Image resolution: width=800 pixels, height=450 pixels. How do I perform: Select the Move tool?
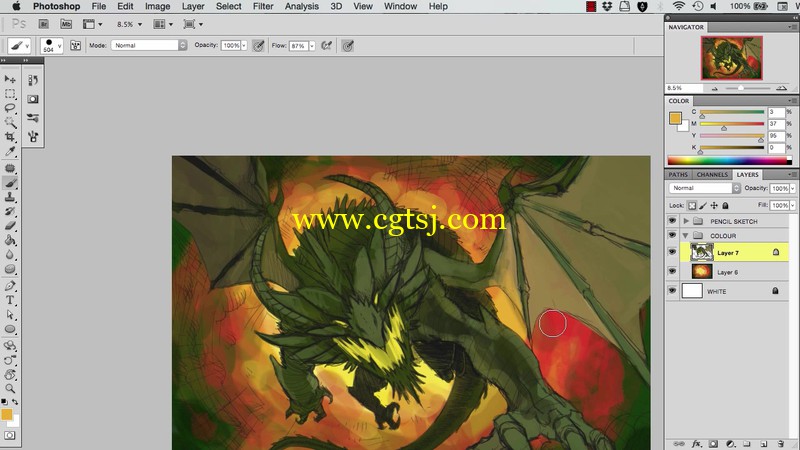coord(10,79)
